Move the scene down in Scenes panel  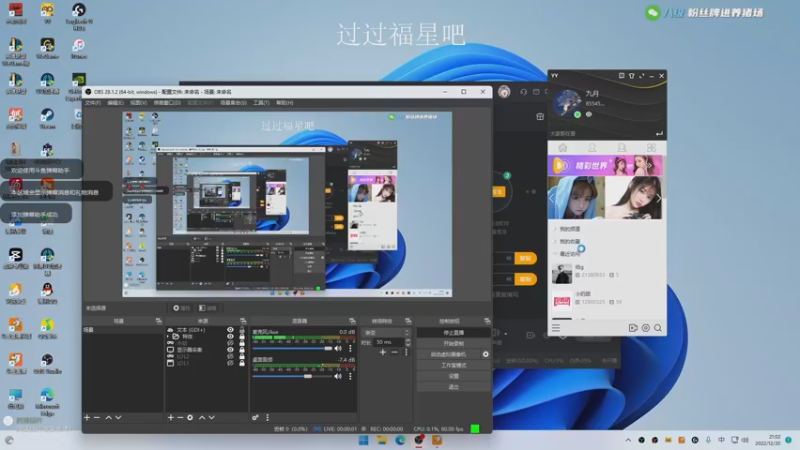(118, 417)
